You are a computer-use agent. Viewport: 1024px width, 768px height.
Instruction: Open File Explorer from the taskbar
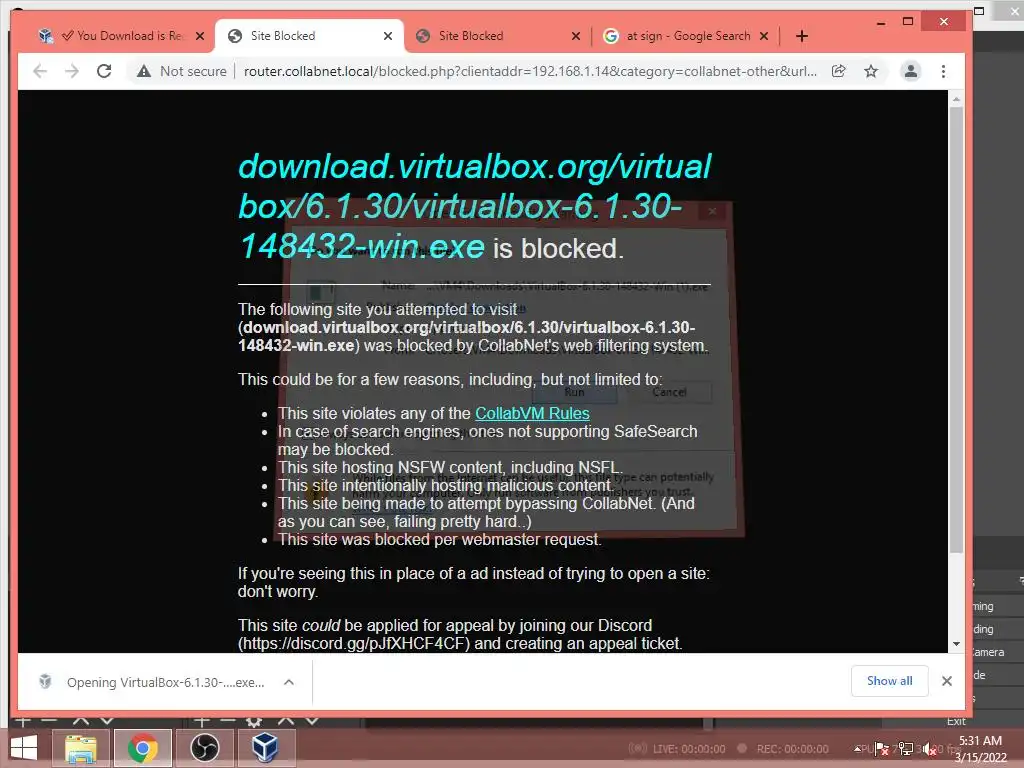(x=80, y=748)
